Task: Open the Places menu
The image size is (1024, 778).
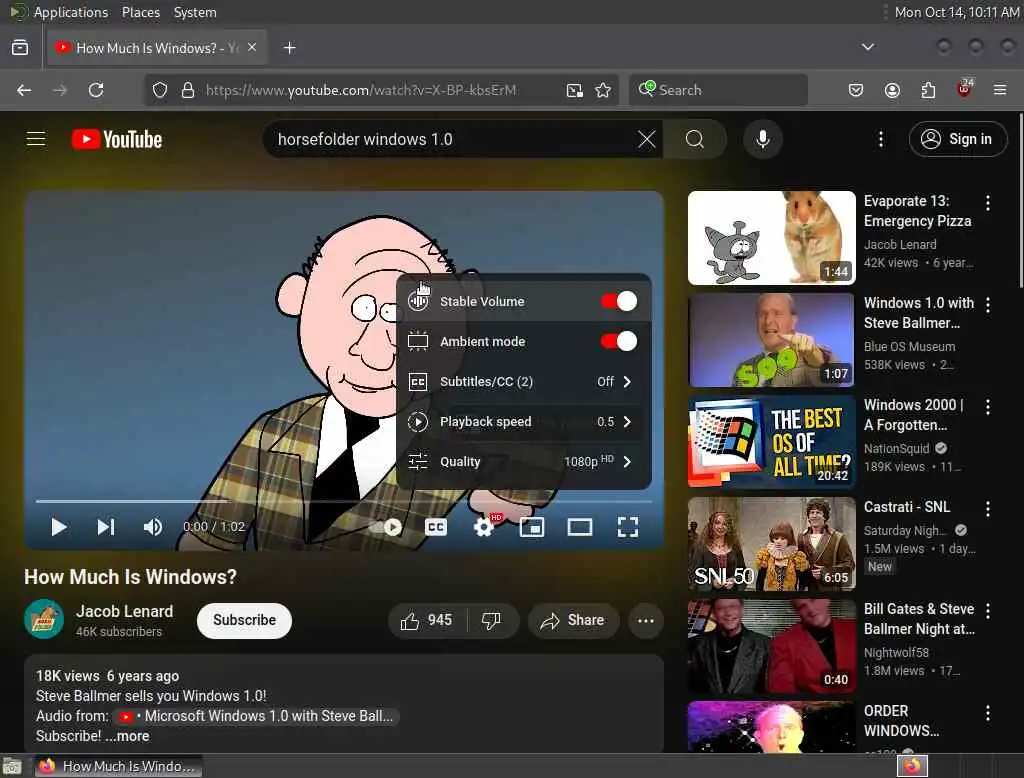Action: [140, 12]
